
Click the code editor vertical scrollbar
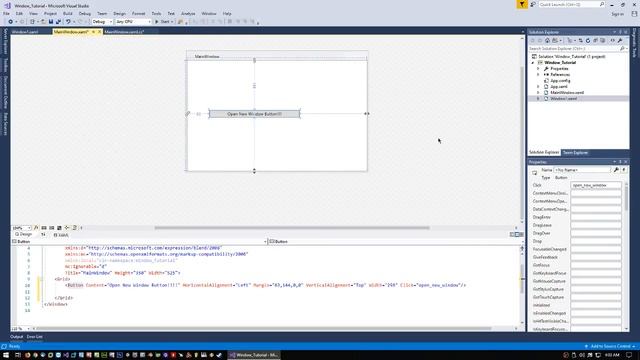pos(522,279)
